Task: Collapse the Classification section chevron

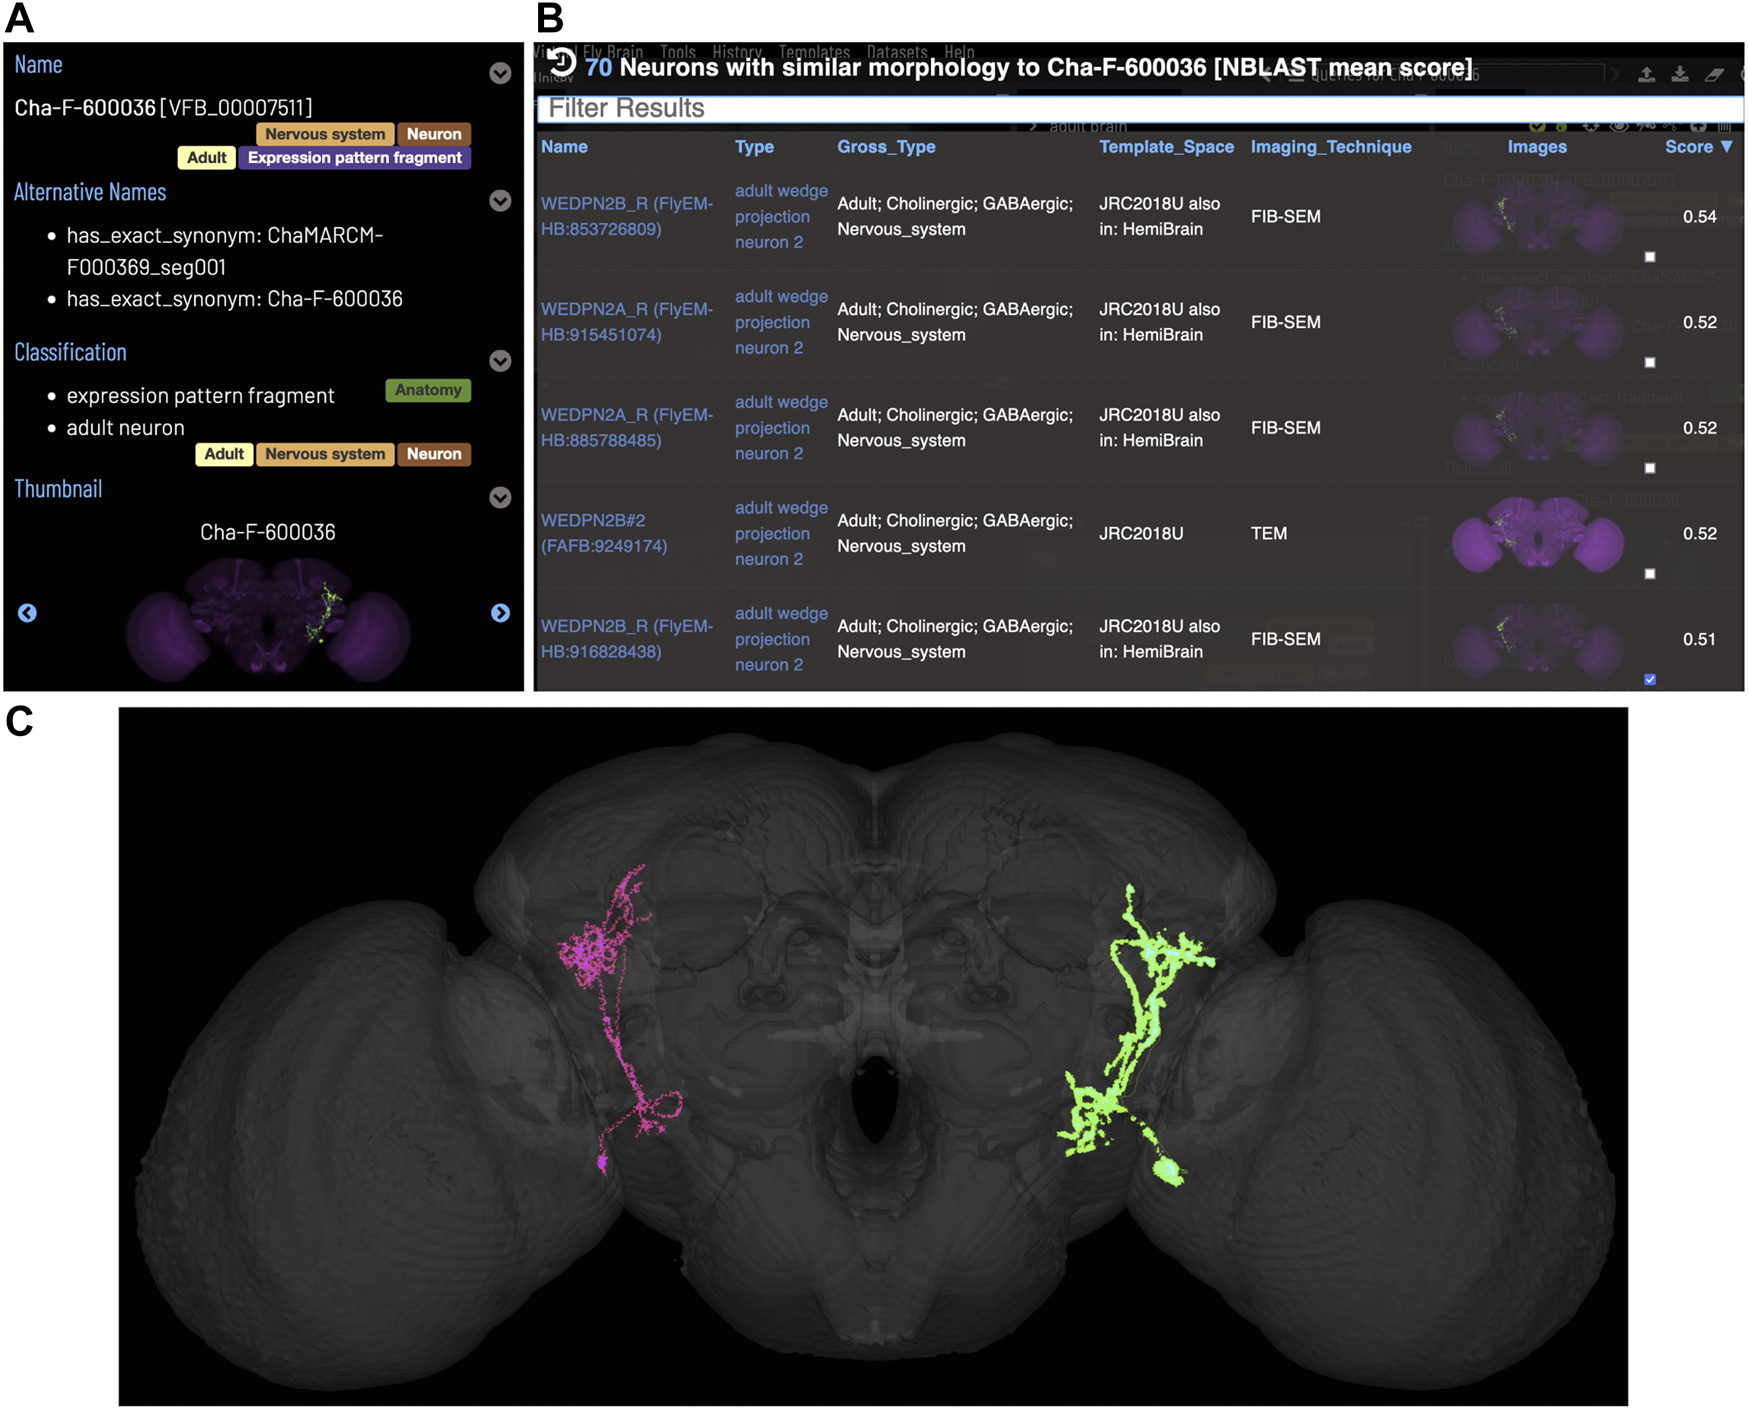Action: [500, 361]
